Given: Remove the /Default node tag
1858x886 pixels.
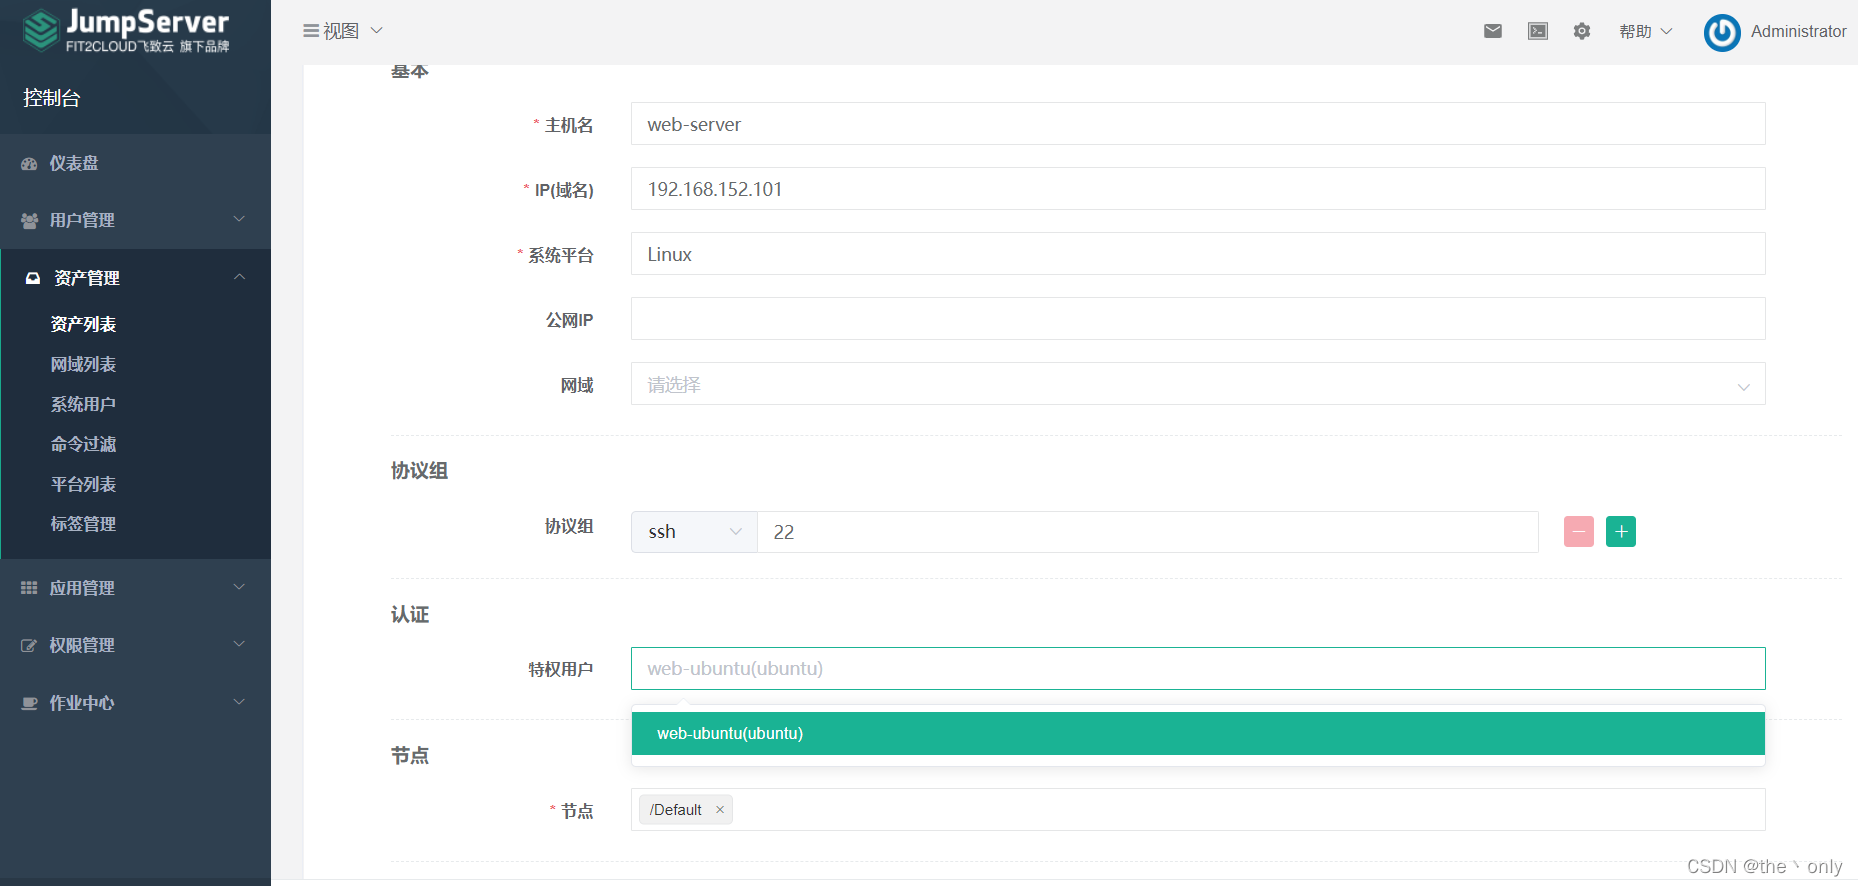Looking at the screenshot, I should pos(720,810).
